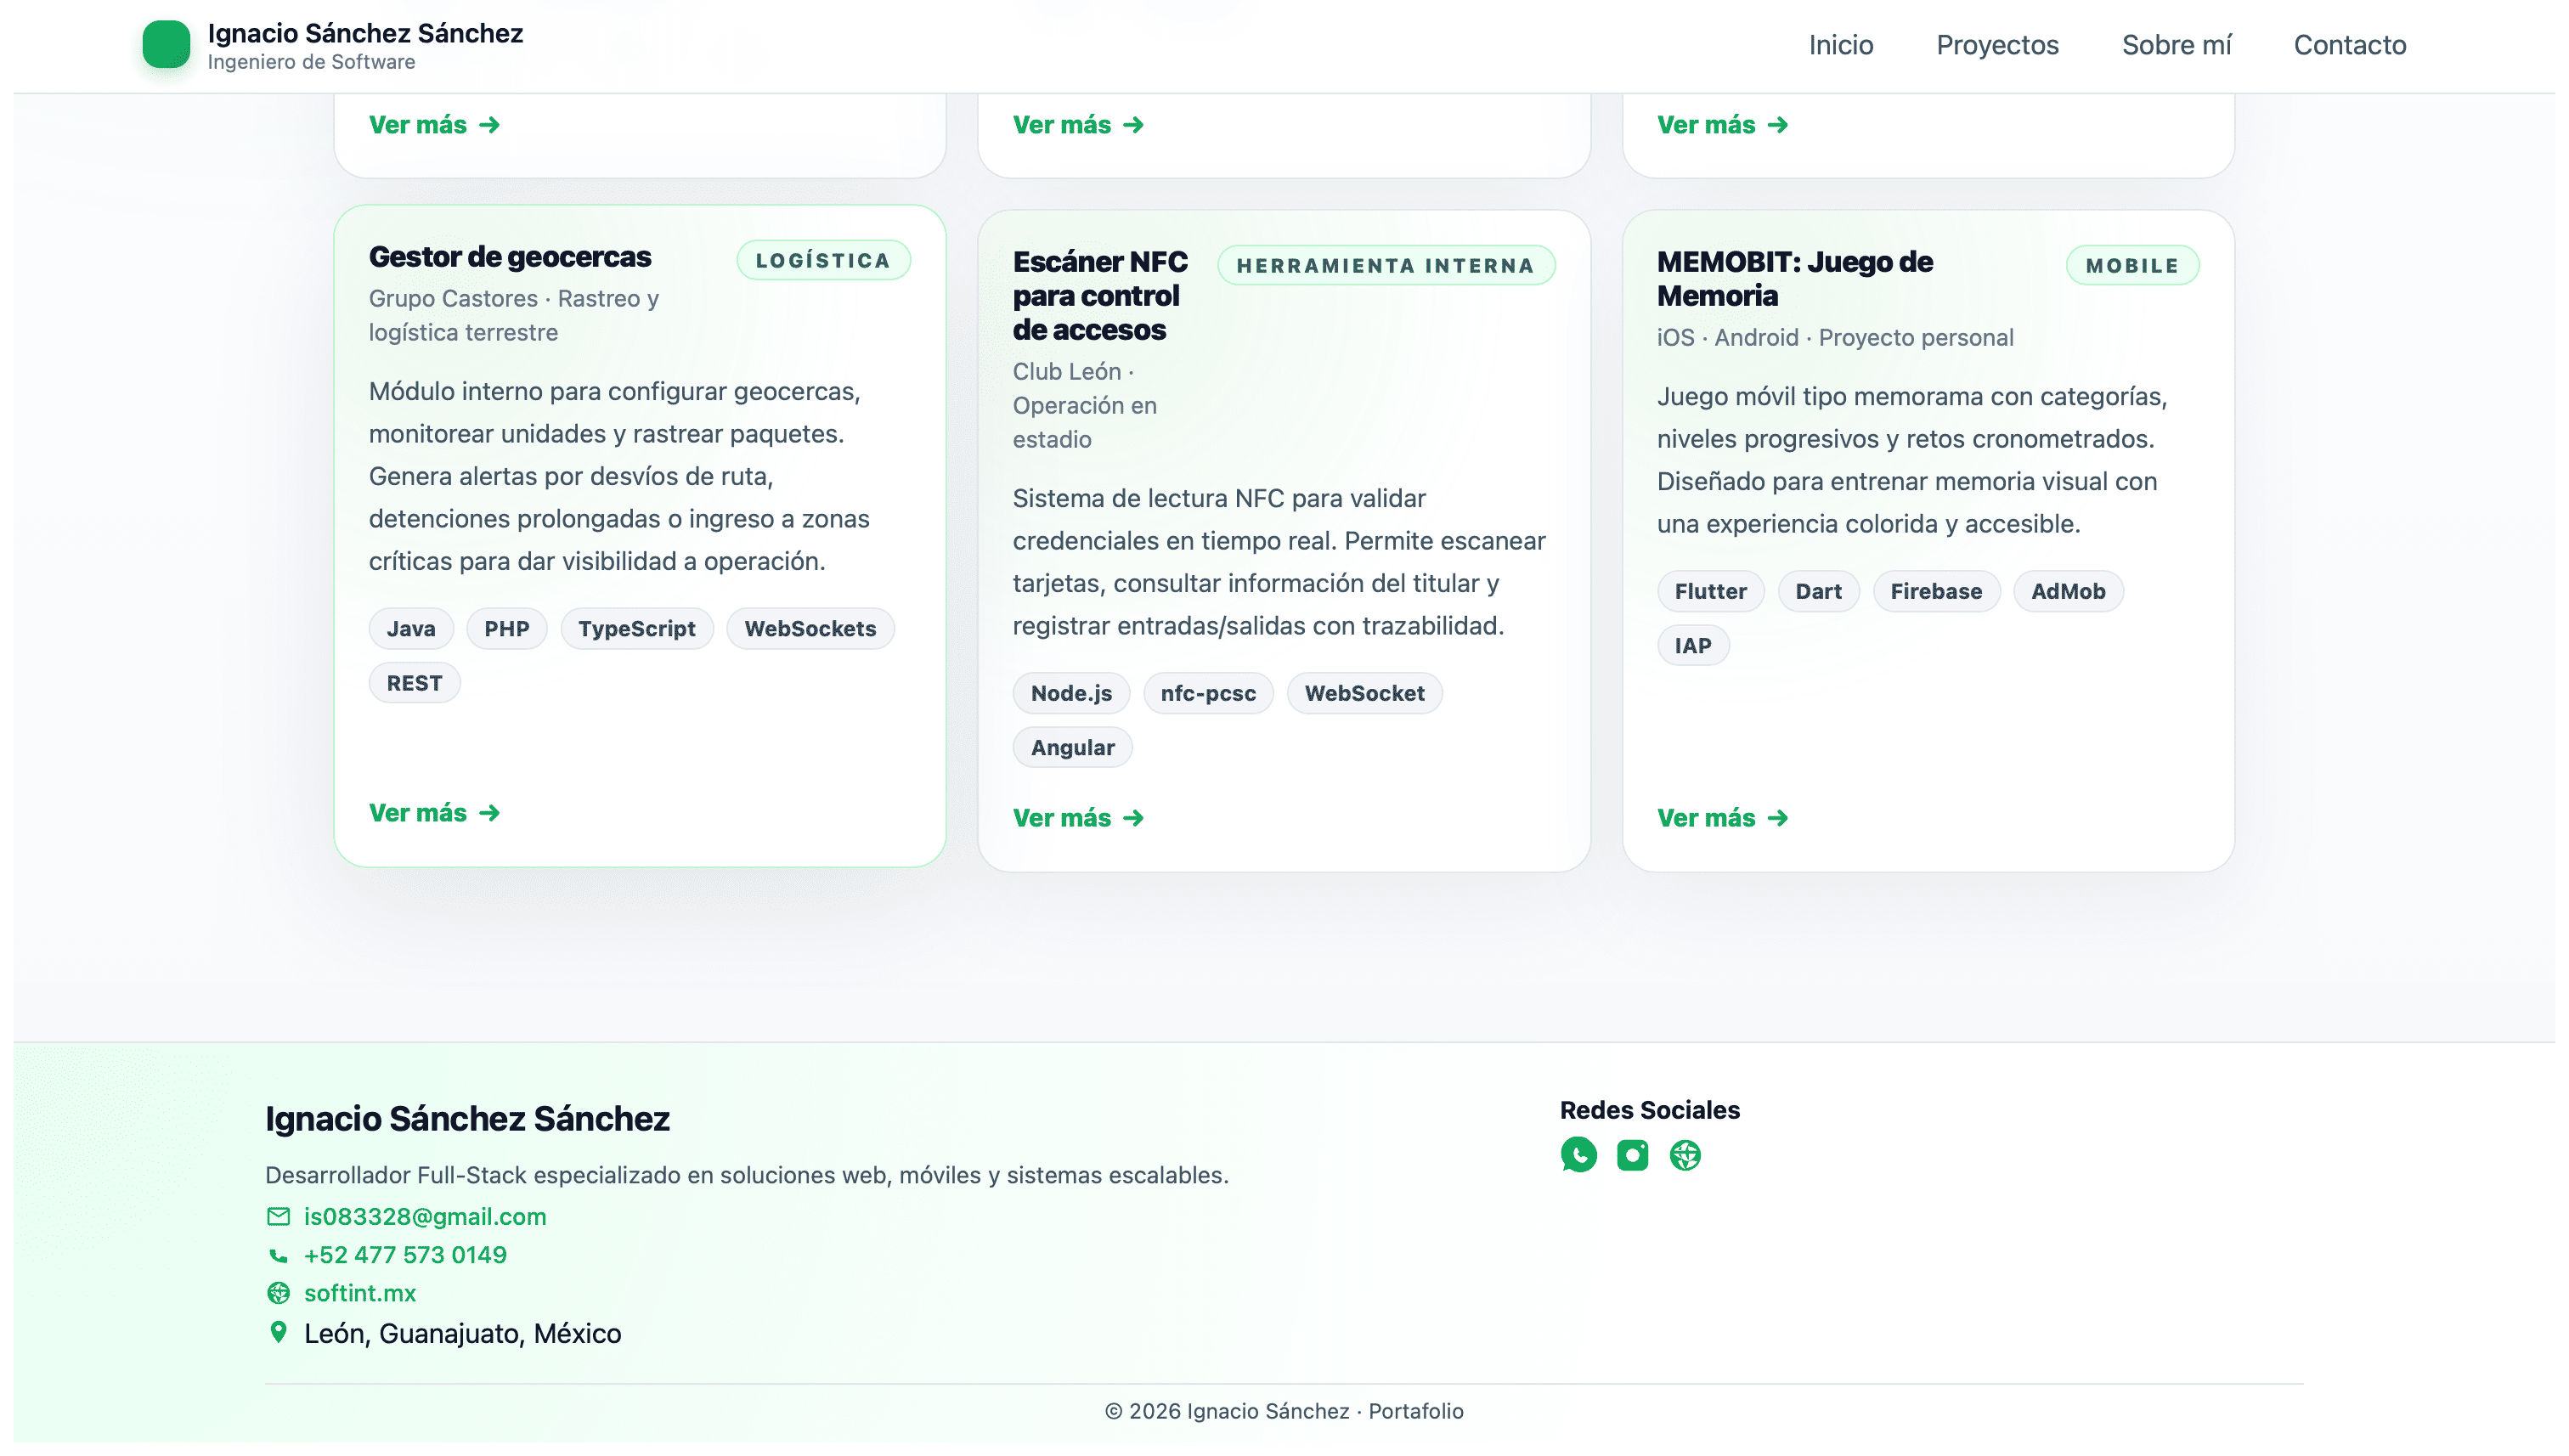Click the Java tag
The width and height of the screenshot is (2569, 1456).
pyautogui.click(x=411, y=629)
